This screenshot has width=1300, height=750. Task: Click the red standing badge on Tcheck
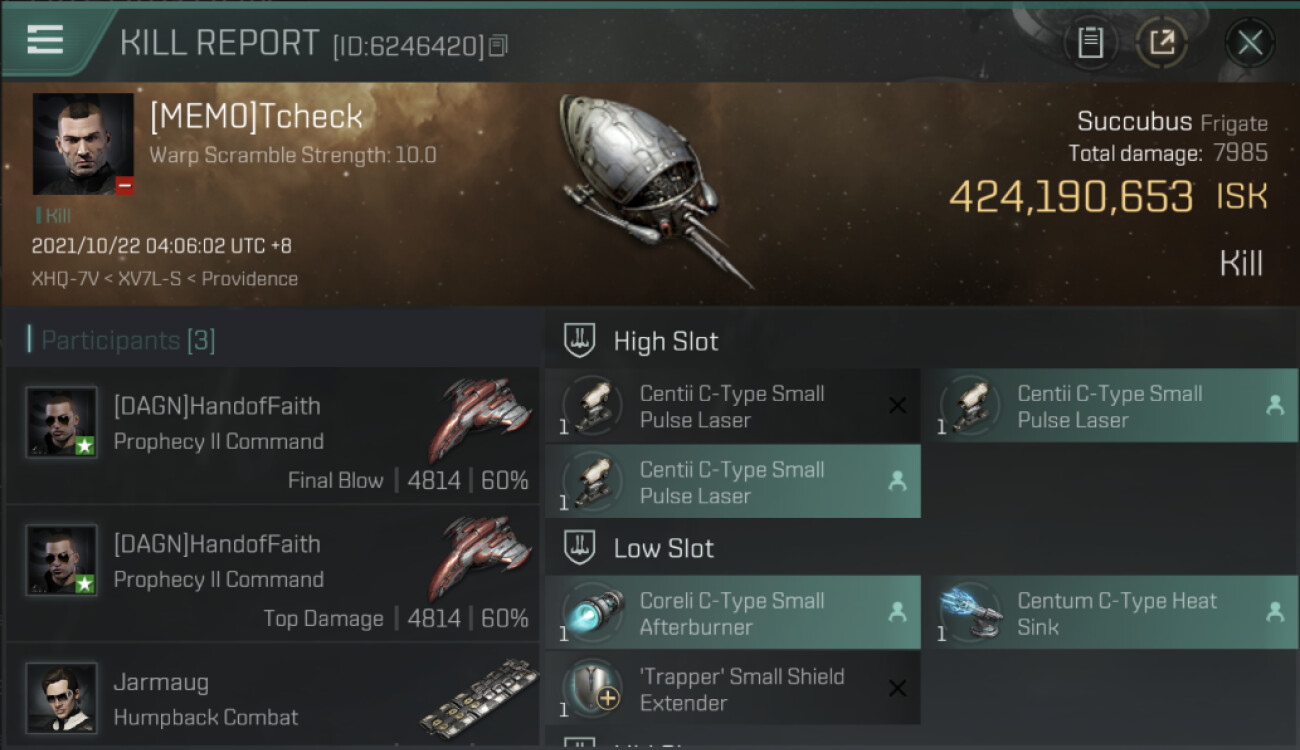coord(124,185)
